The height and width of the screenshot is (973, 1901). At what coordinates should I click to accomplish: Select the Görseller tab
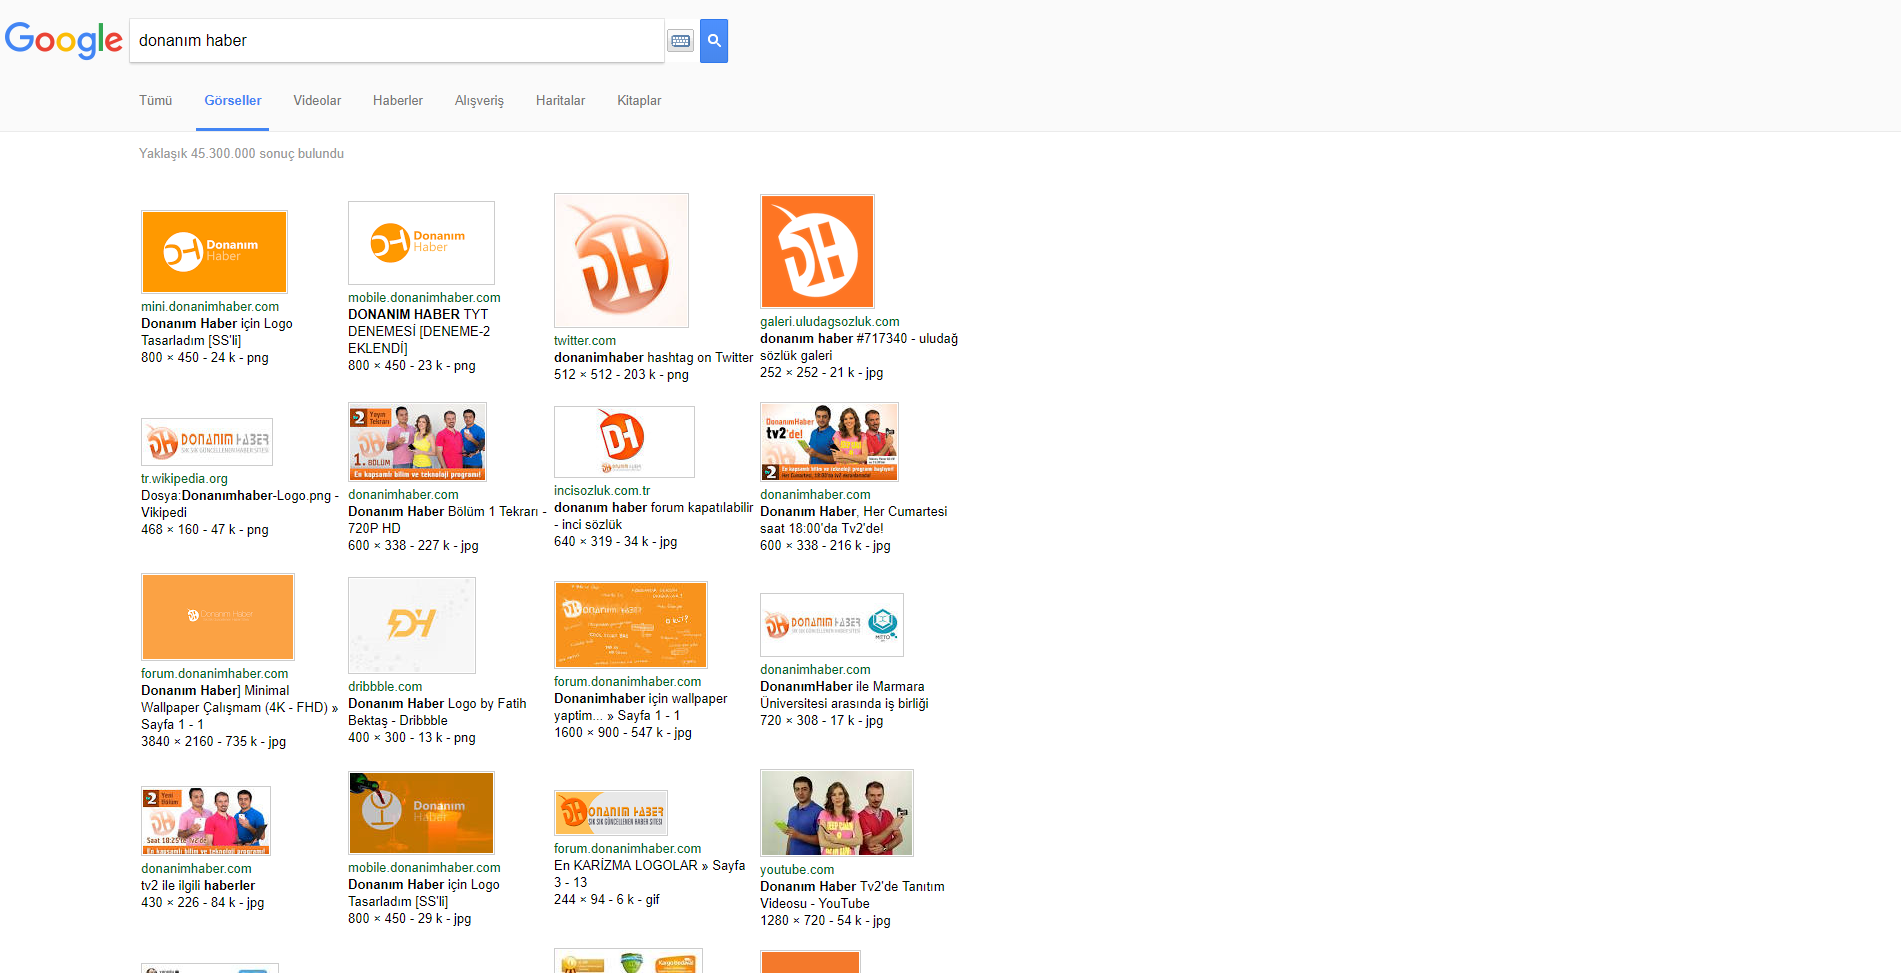pos(233,101)
